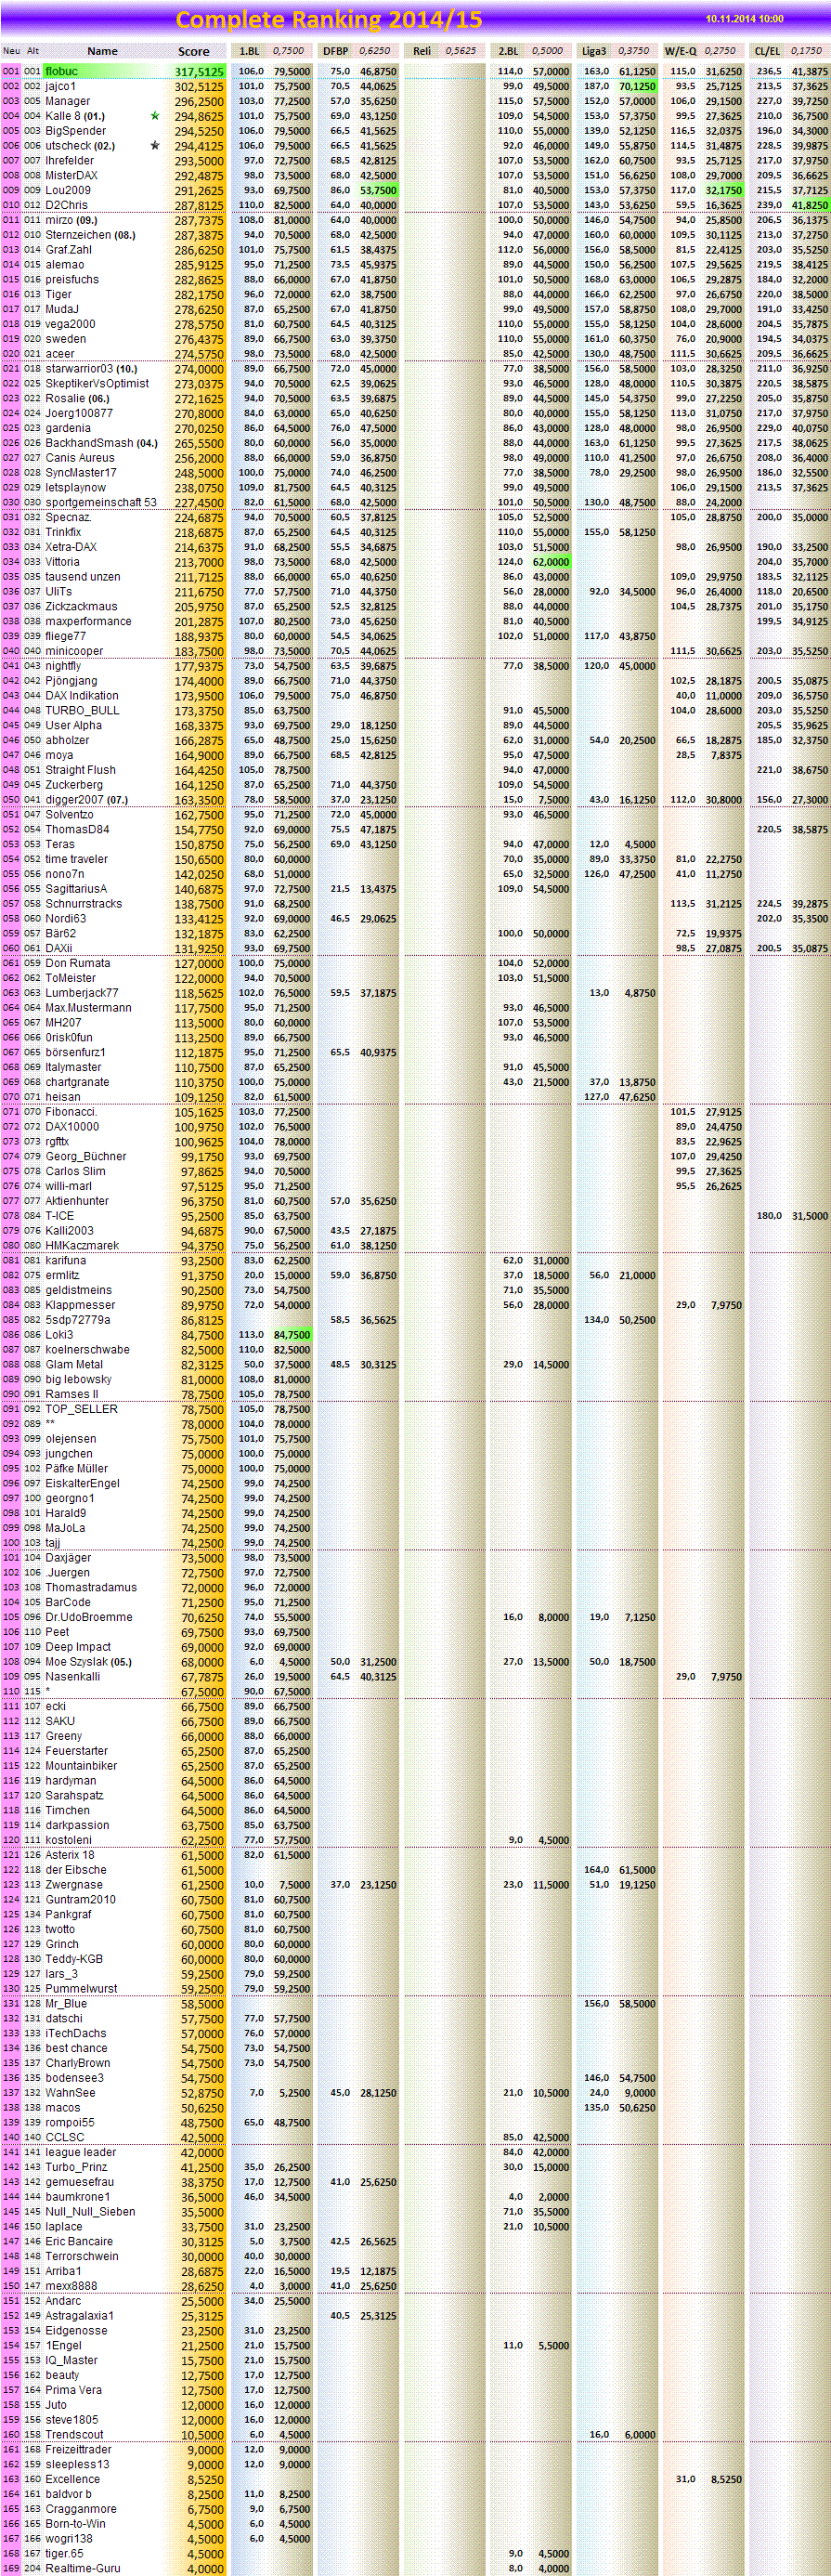Select the player name 'Realtime-Guru'

[83, 2568]
